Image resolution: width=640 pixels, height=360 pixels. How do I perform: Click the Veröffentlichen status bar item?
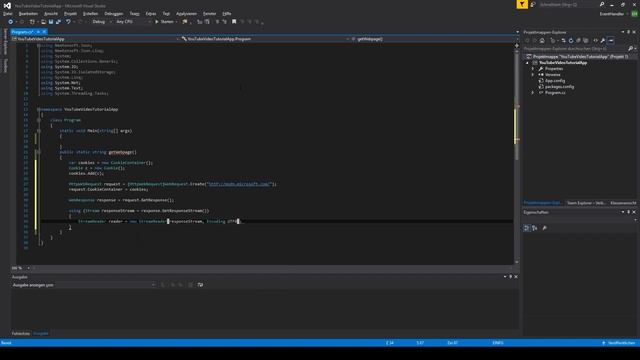coord(619,343)
